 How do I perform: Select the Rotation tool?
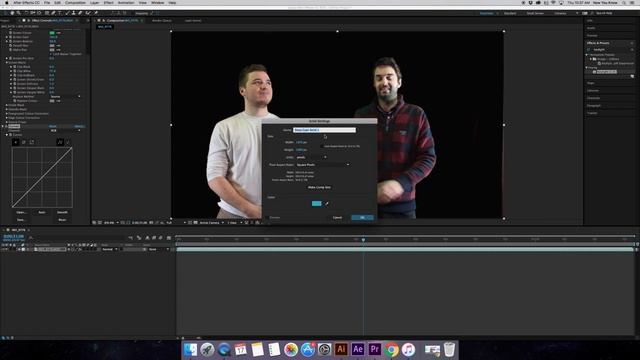(x=25, y=13)
